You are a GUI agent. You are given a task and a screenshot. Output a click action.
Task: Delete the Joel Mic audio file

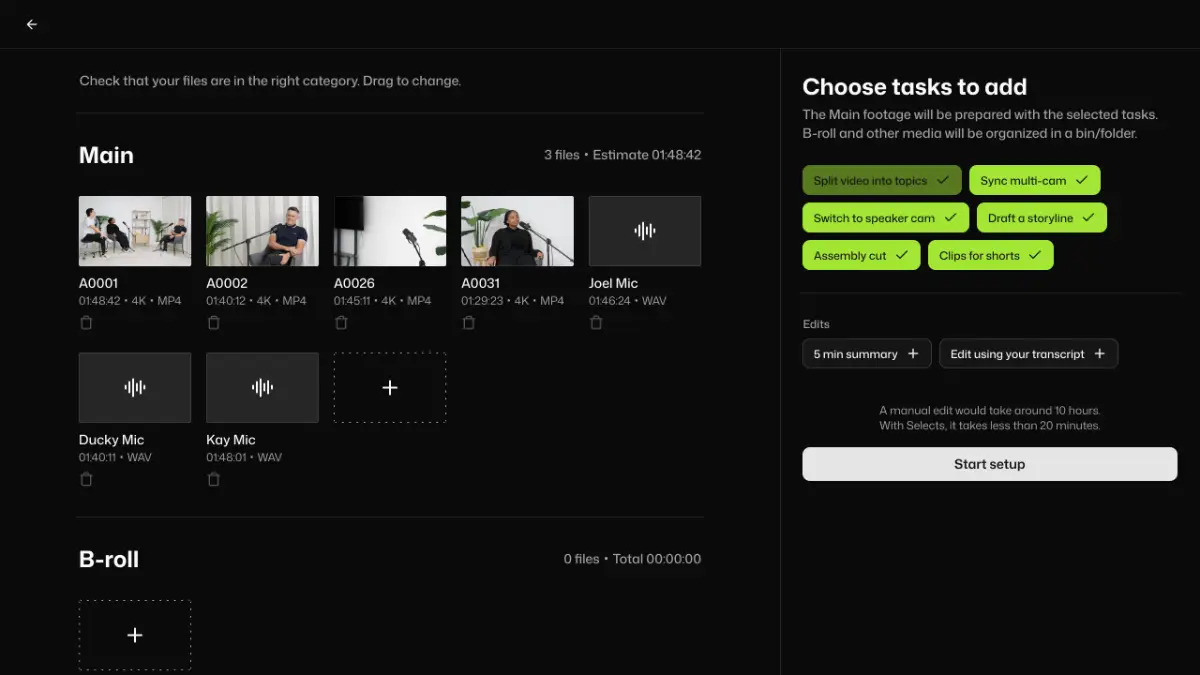click(596, 323)
